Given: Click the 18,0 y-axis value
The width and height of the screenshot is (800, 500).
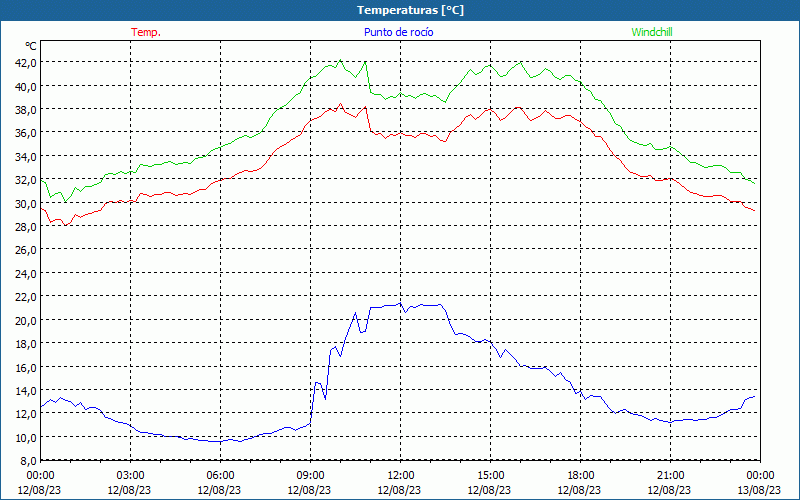Looking at the screenshot, I should [x=27, y=344].
